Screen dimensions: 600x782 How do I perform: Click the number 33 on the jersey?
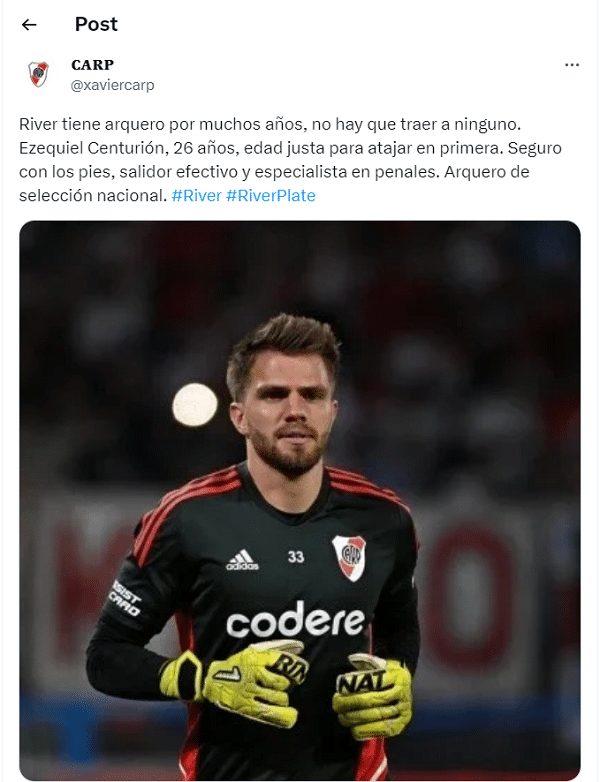coord(296,557)
